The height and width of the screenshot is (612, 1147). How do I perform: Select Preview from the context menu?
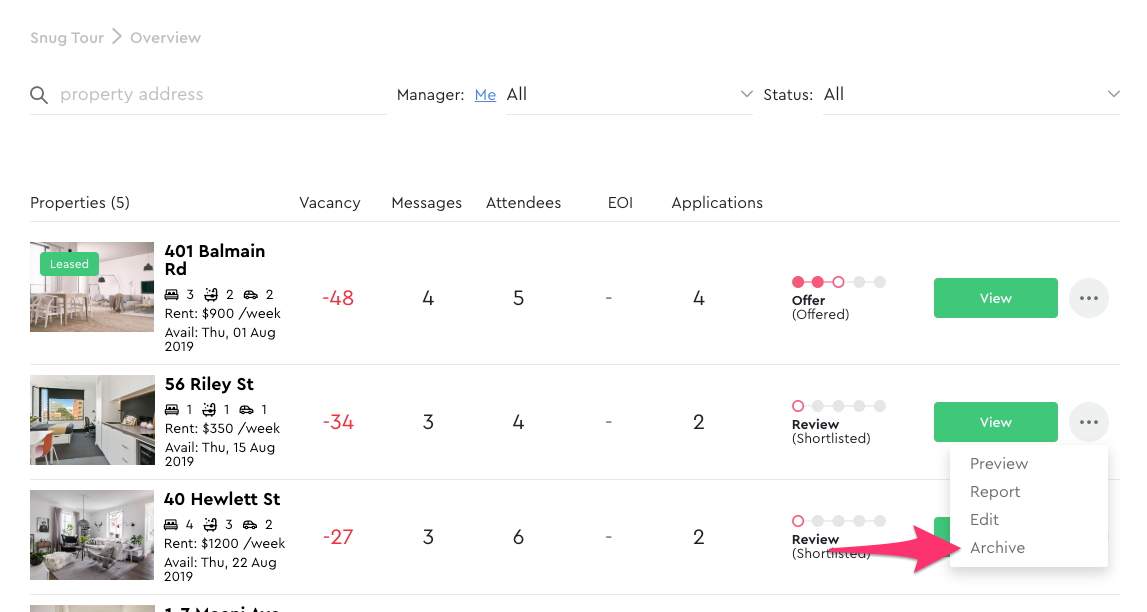999,464
